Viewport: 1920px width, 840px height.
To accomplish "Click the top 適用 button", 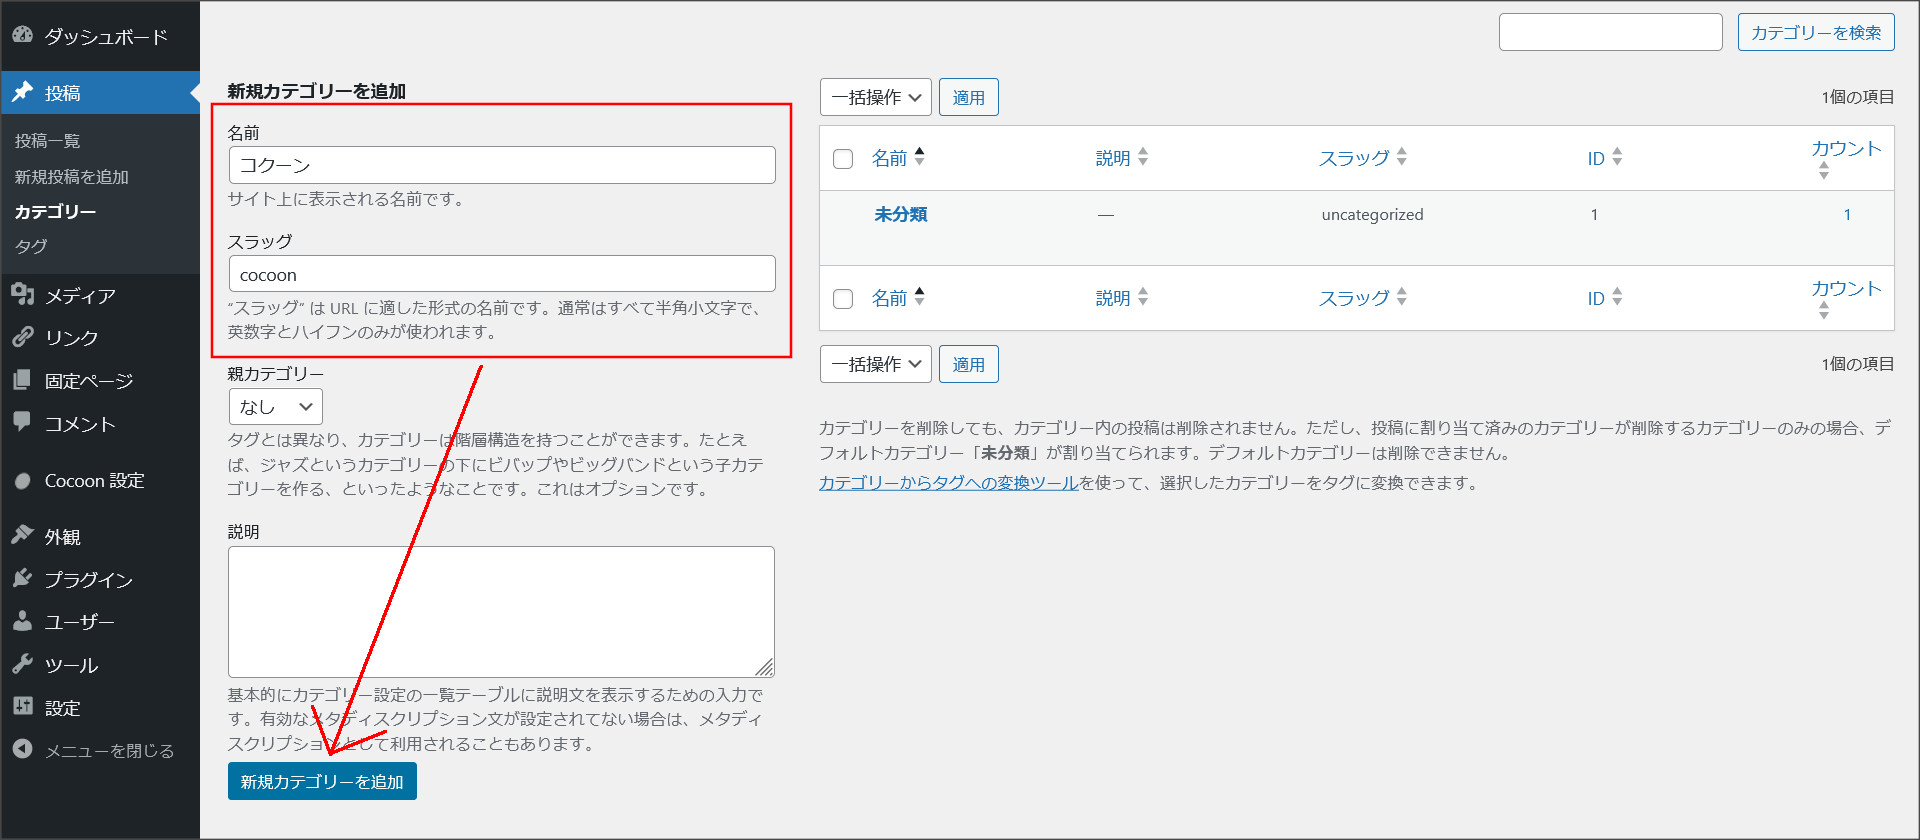I will tap(968, 97).
